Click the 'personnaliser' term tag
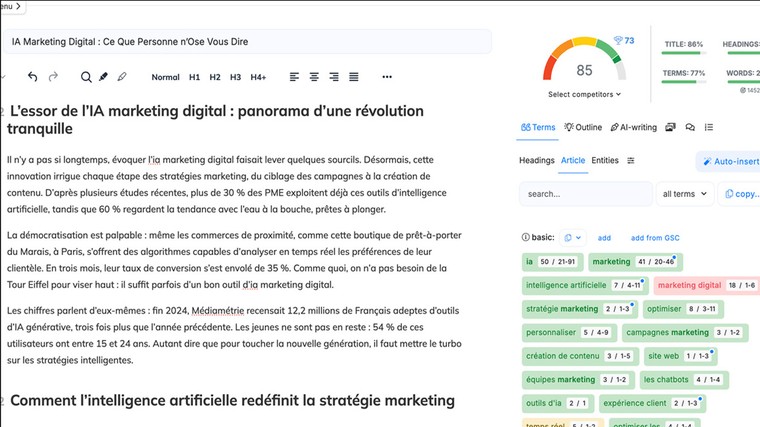Image resolution: width=760 pixels, height=427 pixels. [569, 332]
